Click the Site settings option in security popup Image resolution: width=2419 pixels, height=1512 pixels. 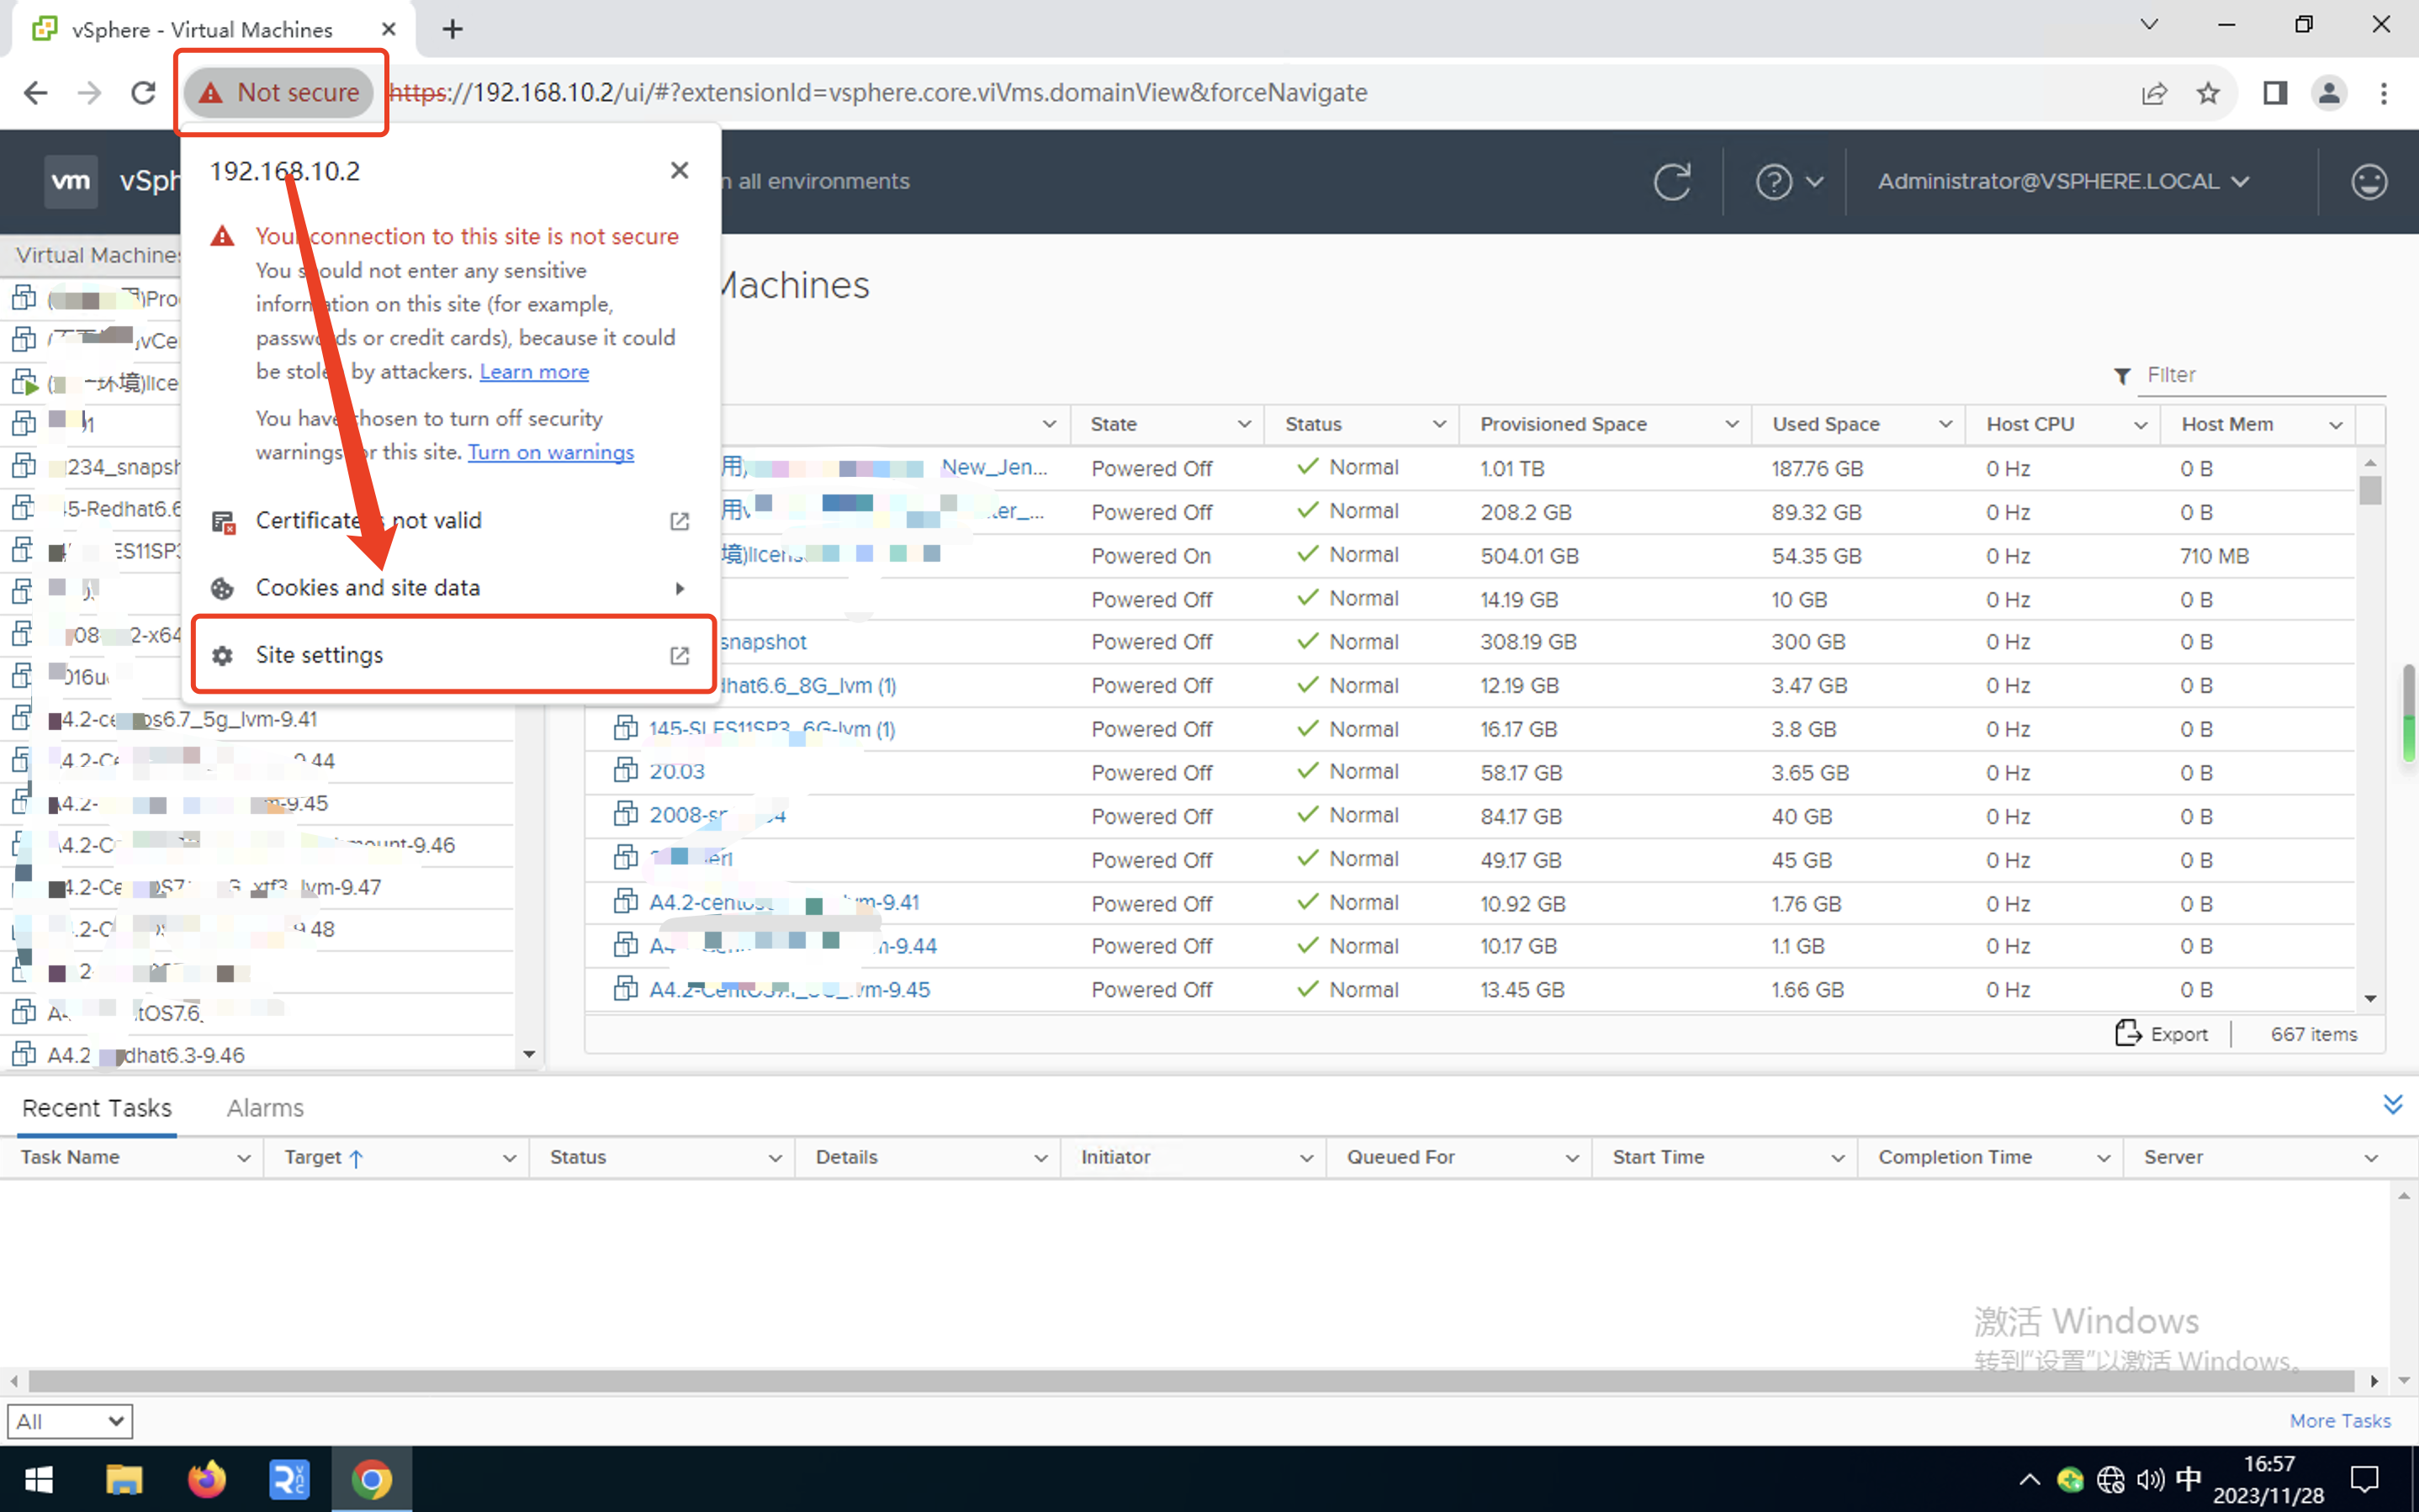click(449, 653)
